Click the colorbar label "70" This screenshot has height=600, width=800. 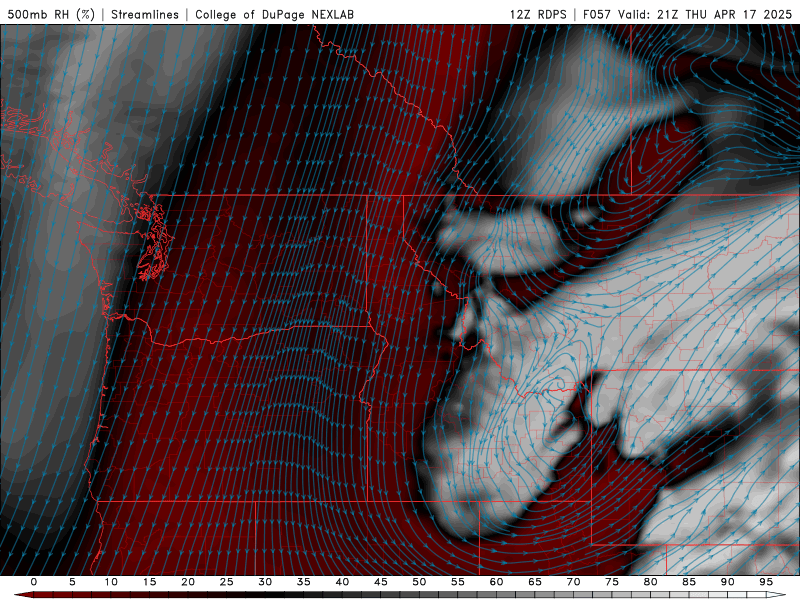(573, 582)
